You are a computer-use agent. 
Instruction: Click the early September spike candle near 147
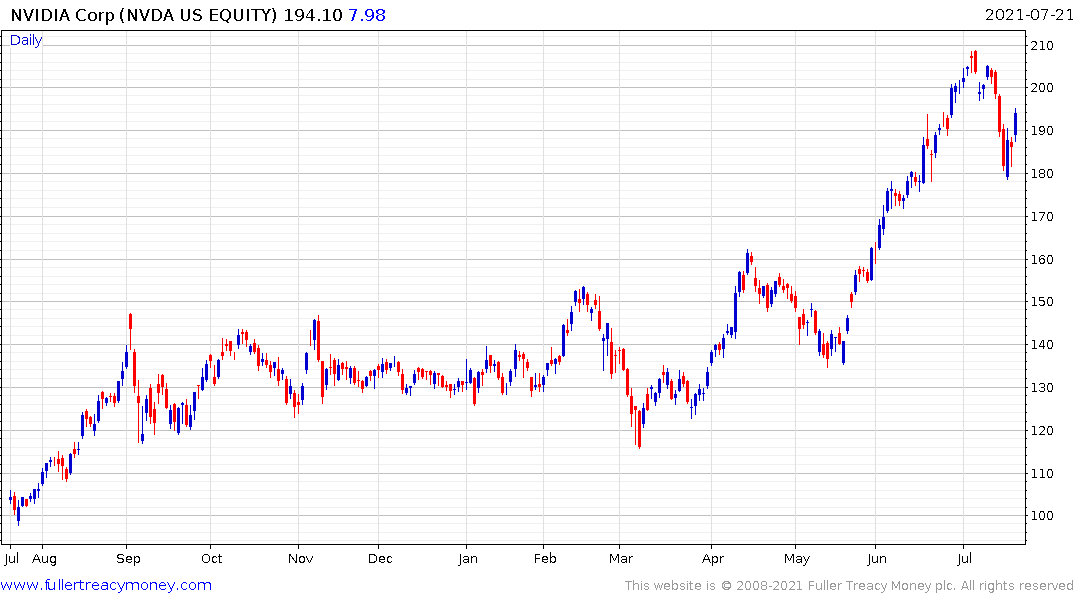(130, 331)
